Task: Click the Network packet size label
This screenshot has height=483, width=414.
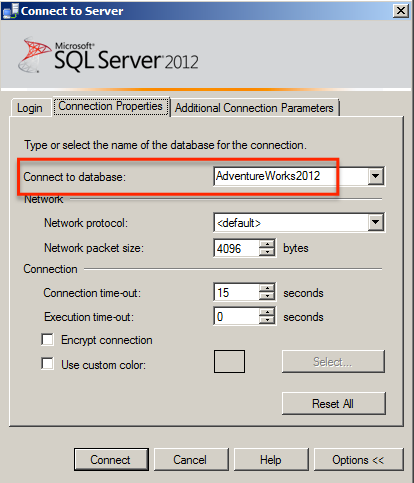Action: point(94,248)
